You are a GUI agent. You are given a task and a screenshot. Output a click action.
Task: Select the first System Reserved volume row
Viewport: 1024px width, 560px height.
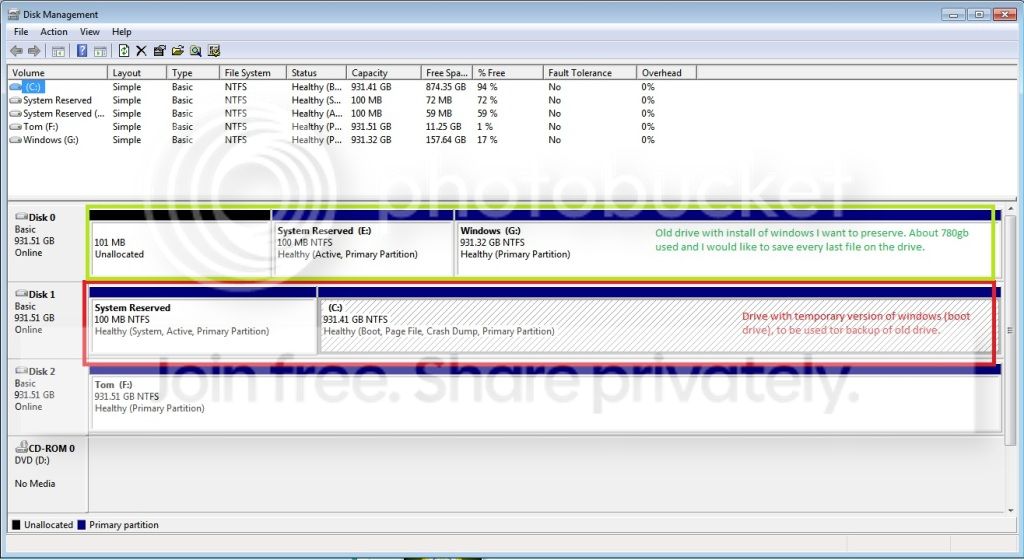tap(353, 100)
